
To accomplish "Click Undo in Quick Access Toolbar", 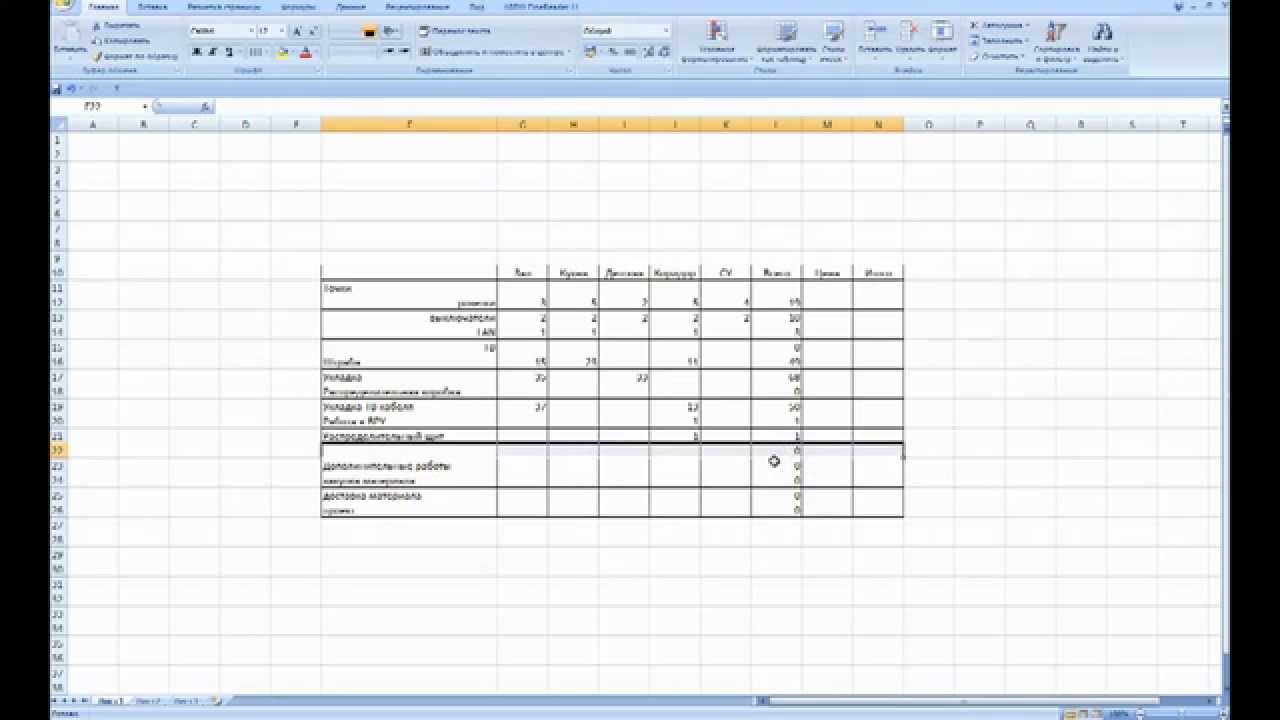I will pos(71,89).
